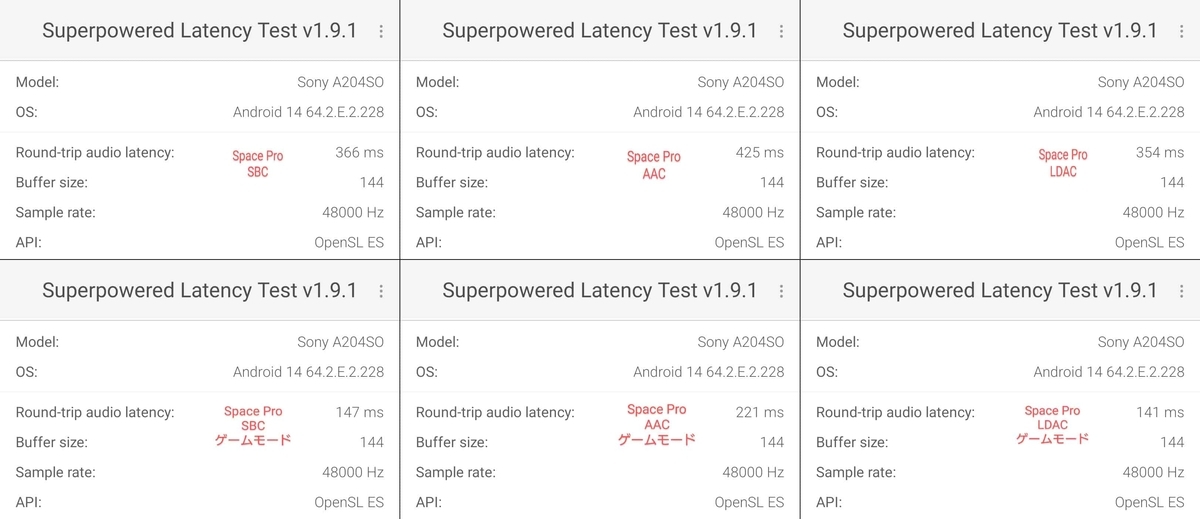Click the red Space Pro SBC label without ゲームモード
The height and width of the screenshot is (519, 1200).
point(258,164)
